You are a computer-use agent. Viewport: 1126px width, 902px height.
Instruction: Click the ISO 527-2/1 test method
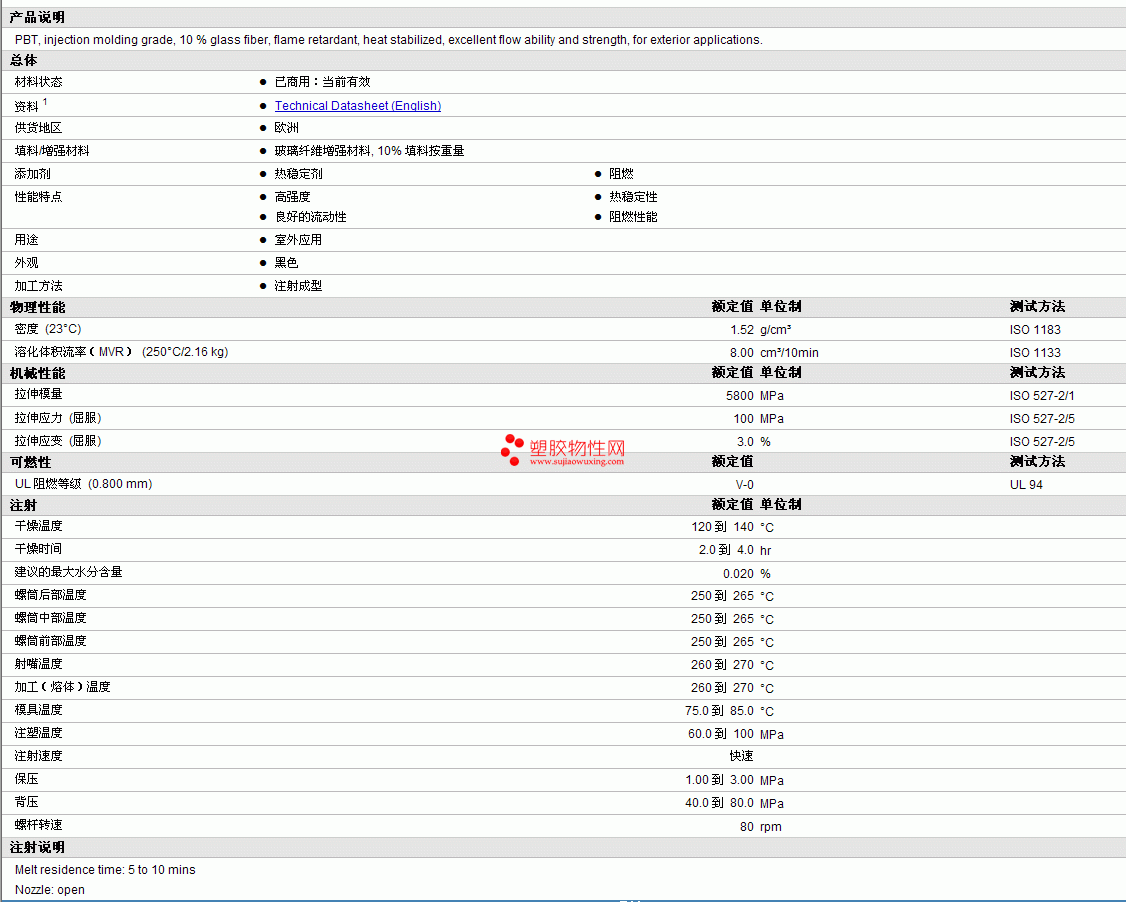[x=1042, y=396]
